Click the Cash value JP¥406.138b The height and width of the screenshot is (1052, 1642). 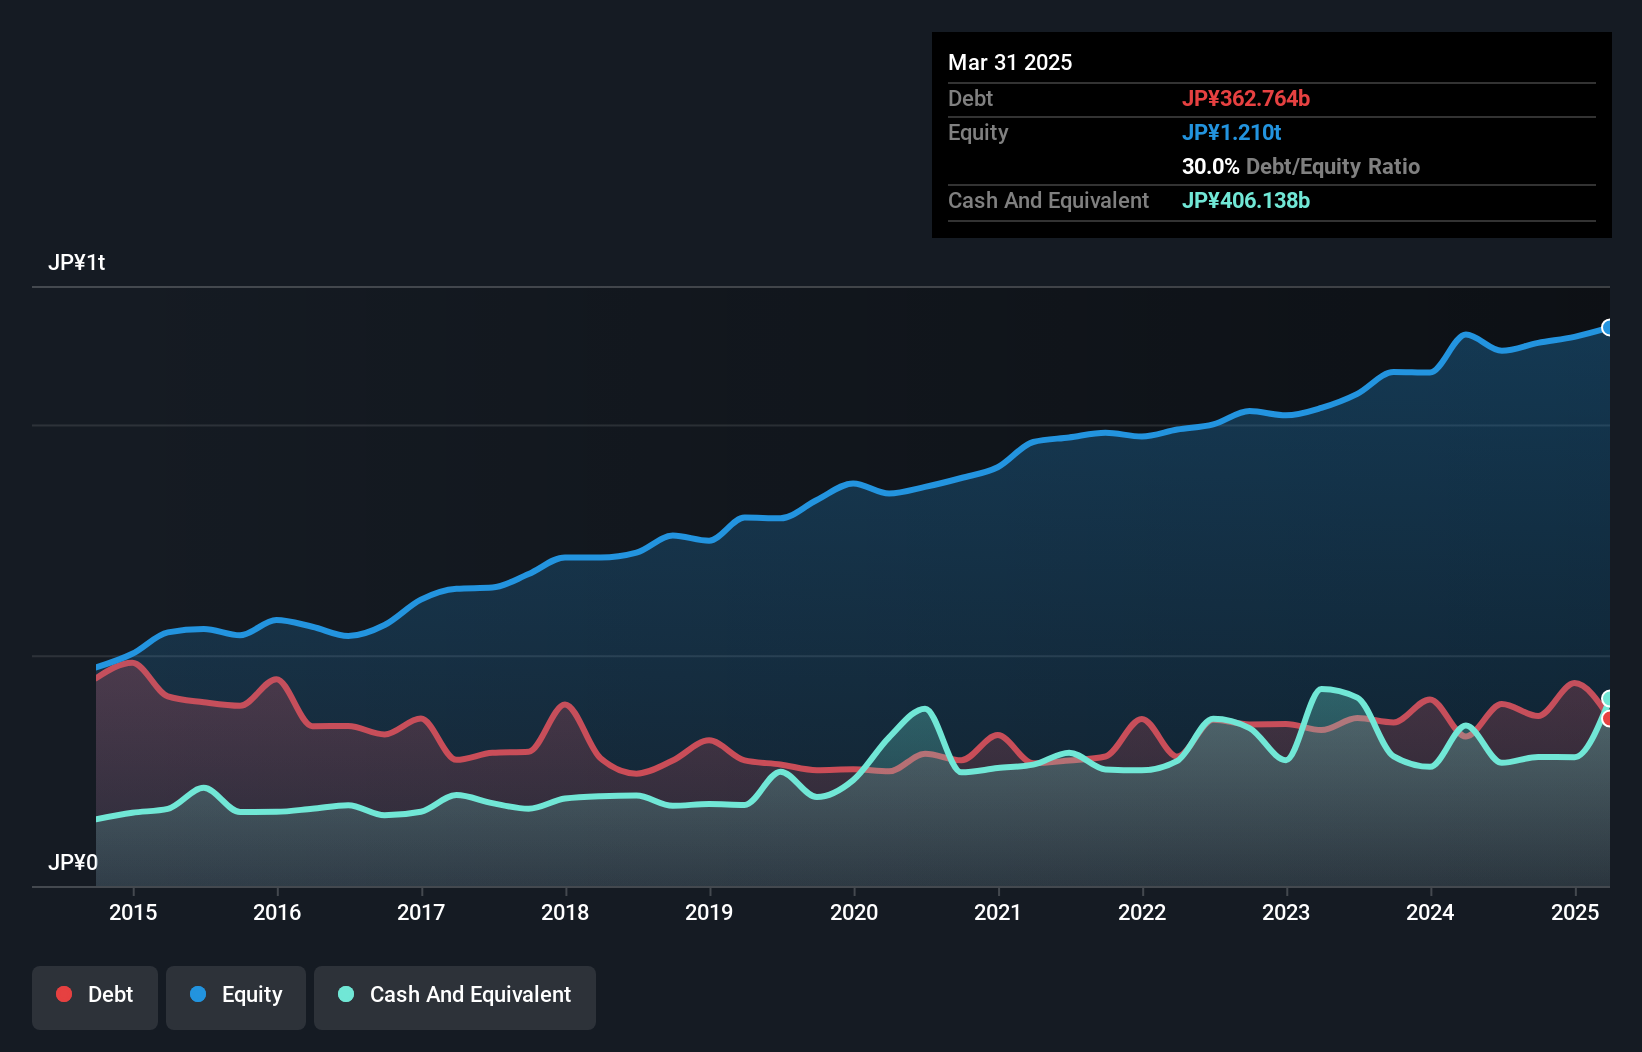tap(1246, 201)
